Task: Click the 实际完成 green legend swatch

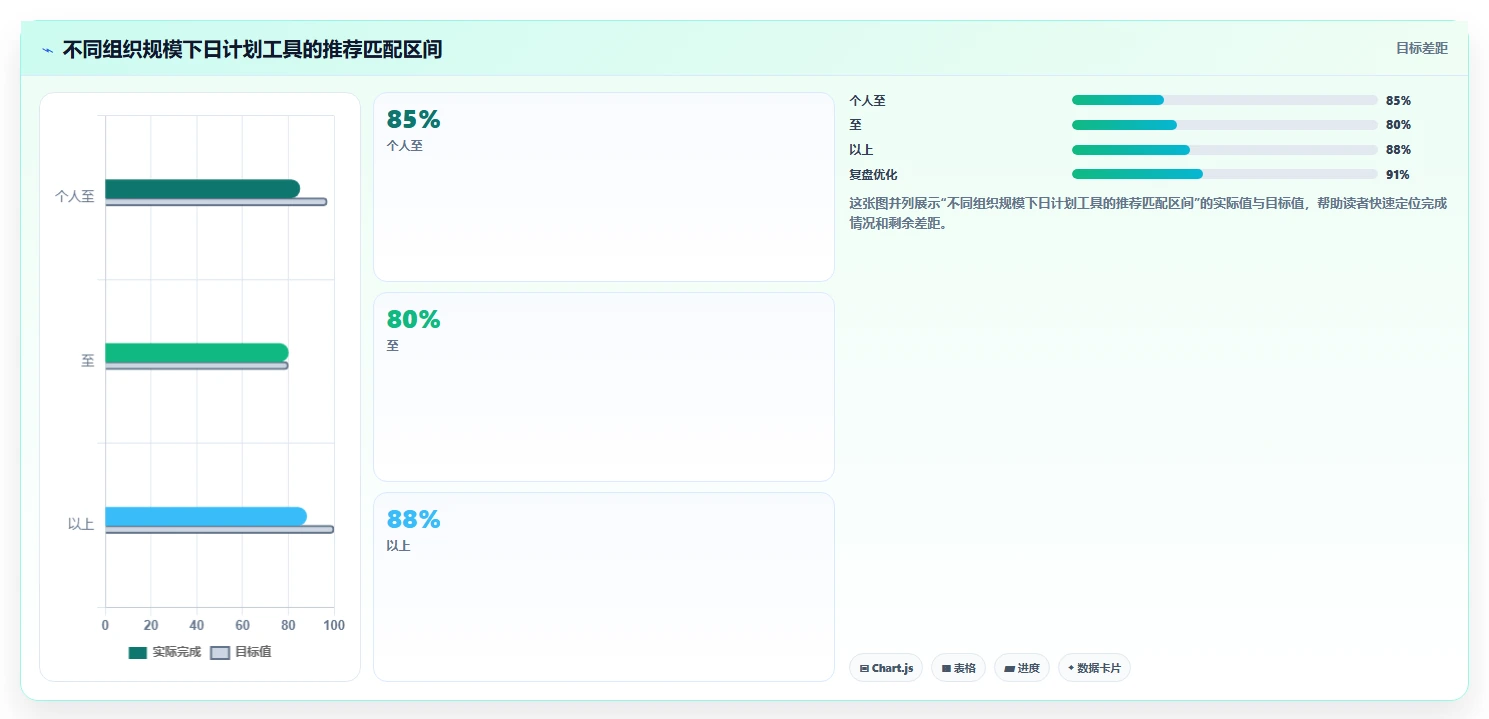Action: click(138, 653)
